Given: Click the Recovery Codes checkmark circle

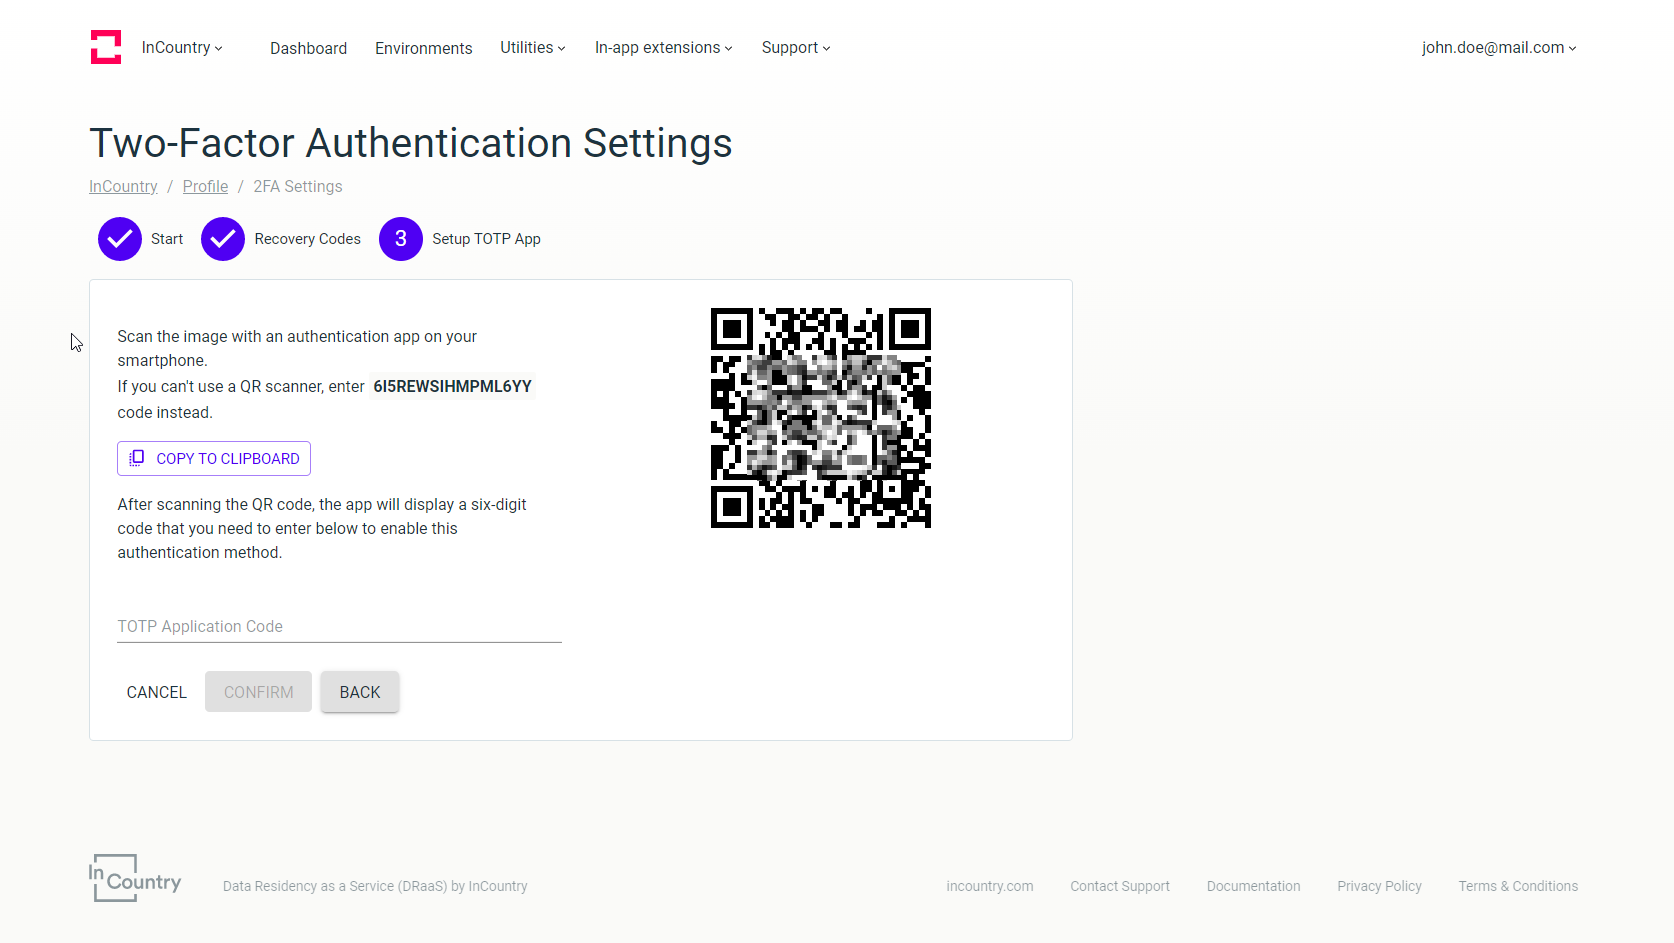Looking at the screenshot, I should click(x=223, y=239).
